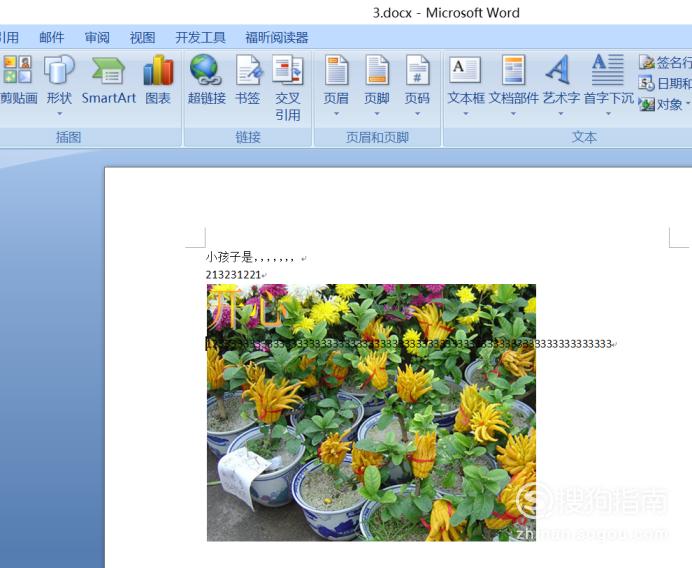Expand the 对象 dropdown arrow
The width and height of the screenshot is (692, 568).
(688, 104)
